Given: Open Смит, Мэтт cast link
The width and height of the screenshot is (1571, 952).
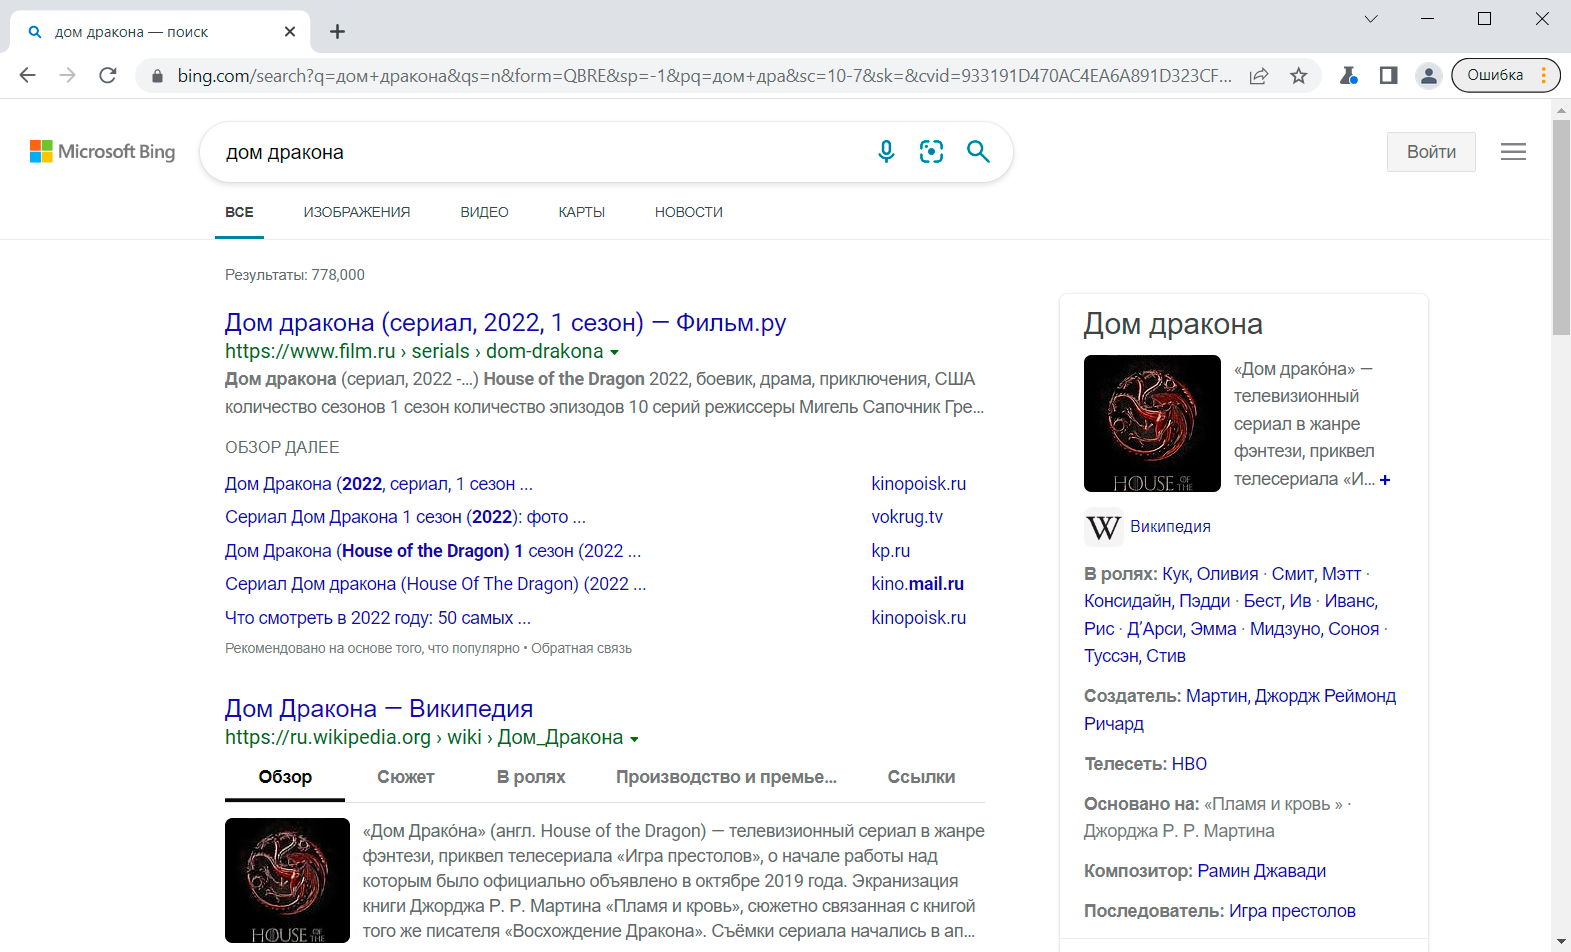Looking at the screenshot, I should tap(1316, 574).
